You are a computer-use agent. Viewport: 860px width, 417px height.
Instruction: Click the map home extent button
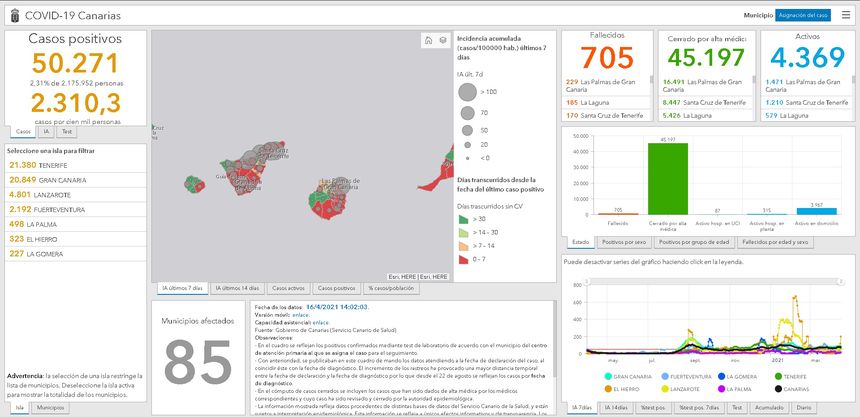[429, 41]
